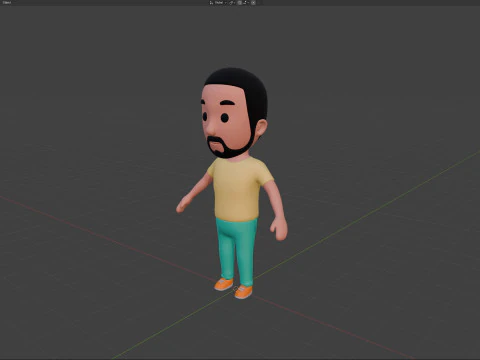Open the Object menu in header
The width and height of the screenshot is (480, 360).
tap(6, 2)
